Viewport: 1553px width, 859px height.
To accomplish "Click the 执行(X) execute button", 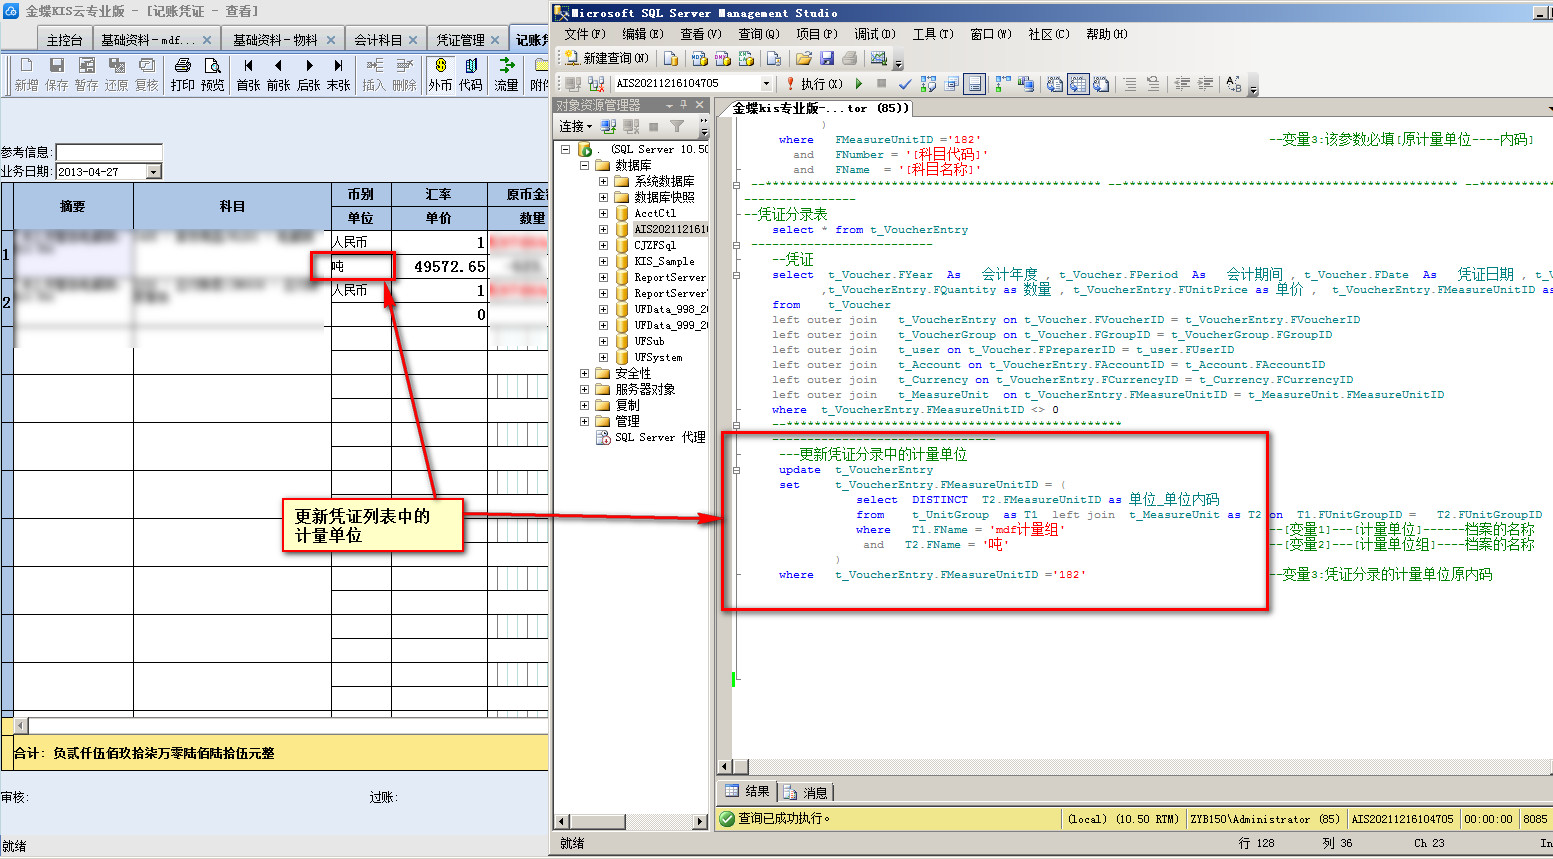I will point(814,84).
